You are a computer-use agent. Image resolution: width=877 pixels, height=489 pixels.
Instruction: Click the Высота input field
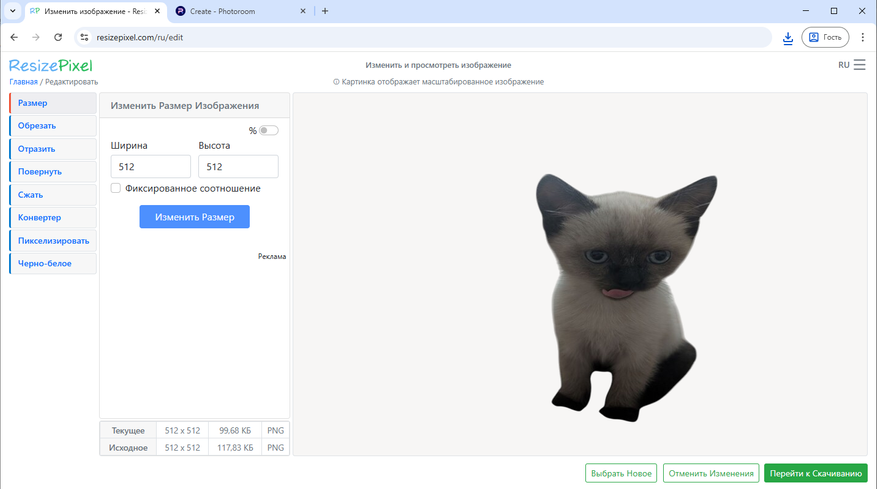click(238, 167)
